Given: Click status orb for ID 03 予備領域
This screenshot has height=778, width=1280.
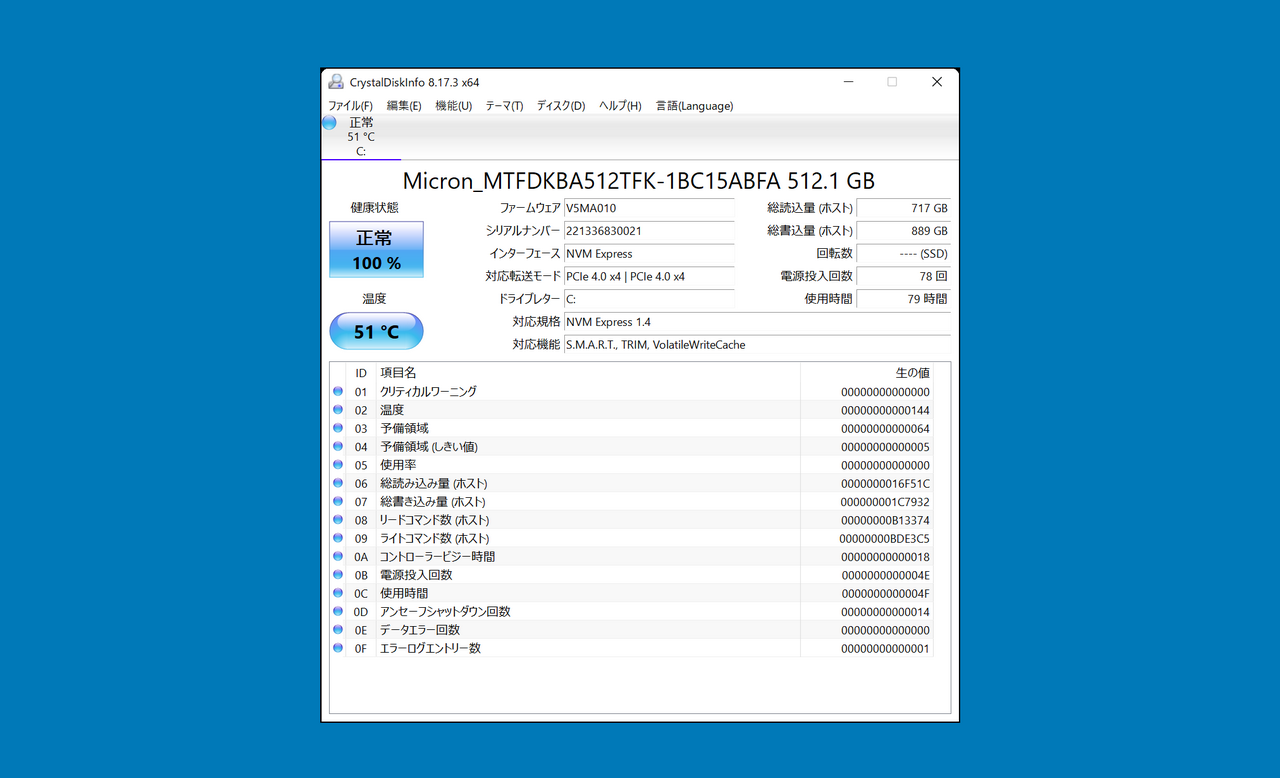Looking at the screenshot, I should click(338, 428).
